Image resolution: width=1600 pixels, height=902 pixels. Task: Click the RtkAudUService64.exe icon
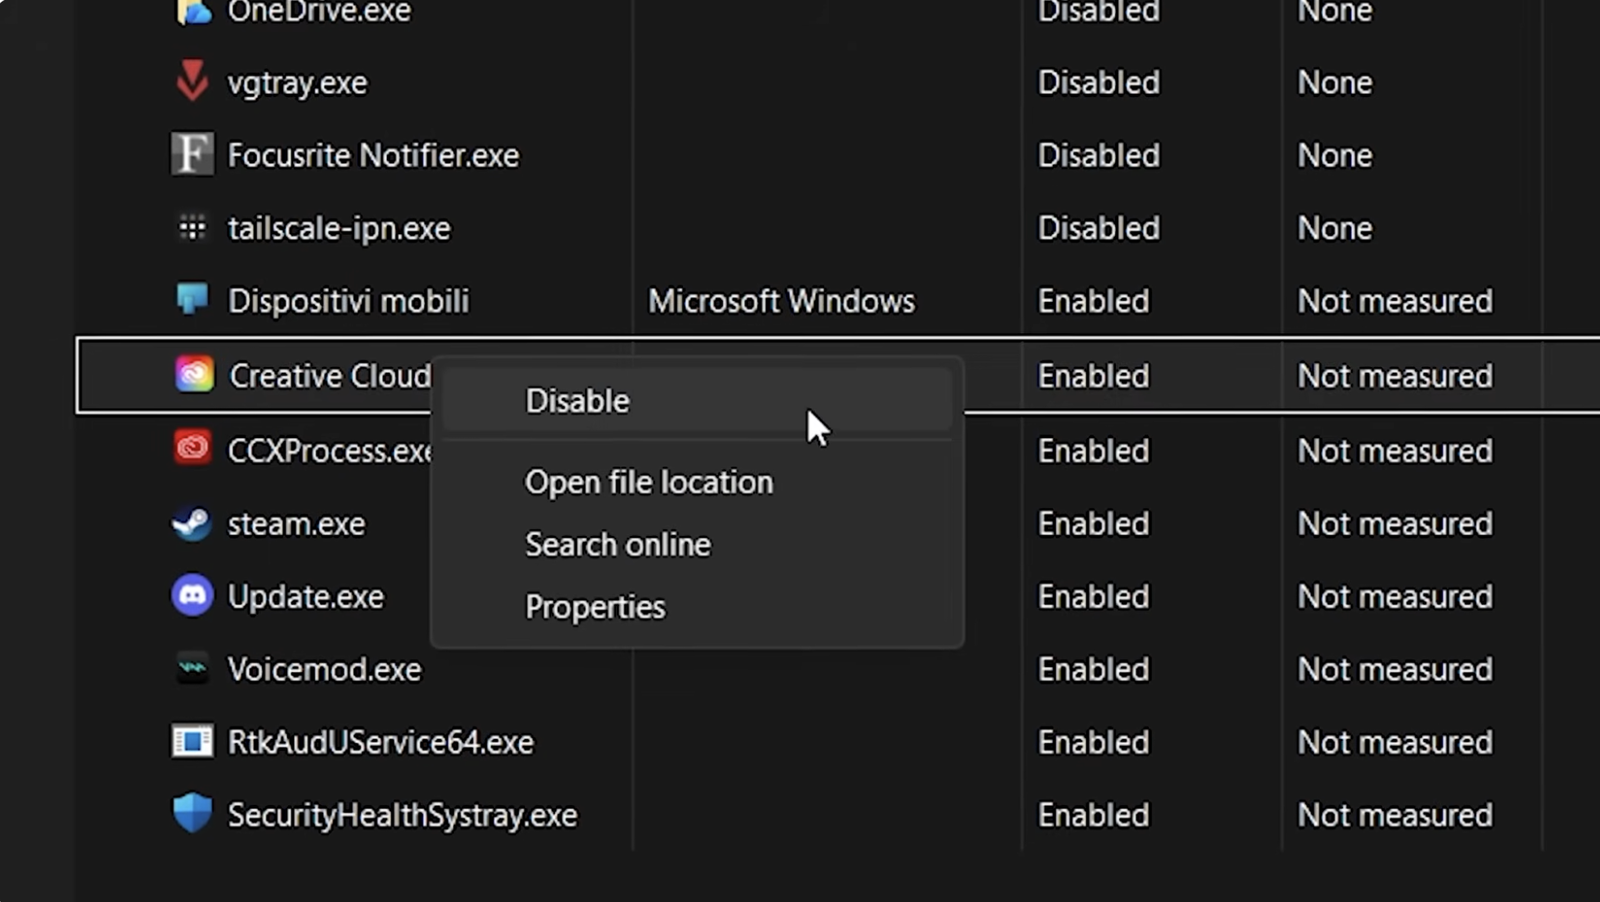click(192, 742)
